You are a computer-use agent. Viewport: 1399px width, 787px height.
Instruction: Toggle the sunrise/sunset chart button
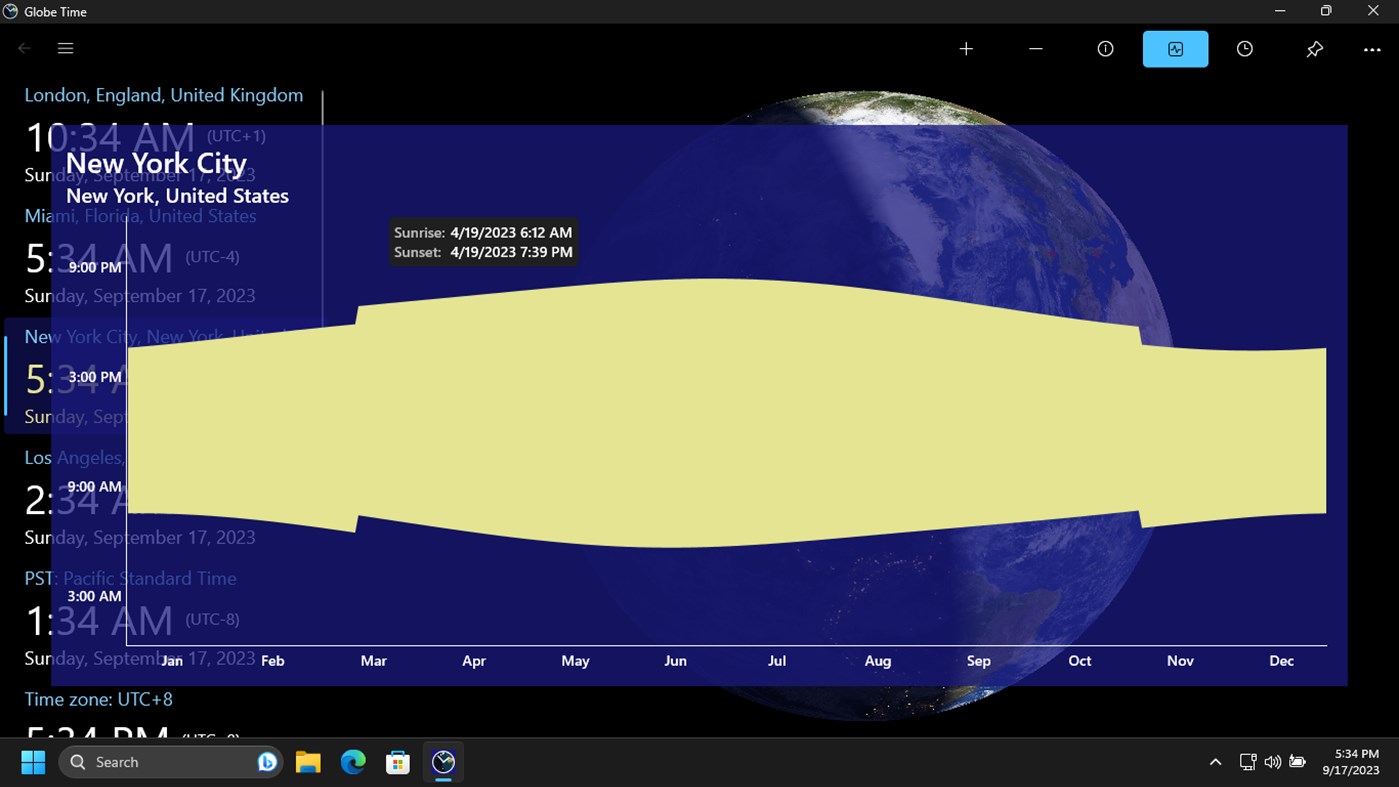(1175, 49)
